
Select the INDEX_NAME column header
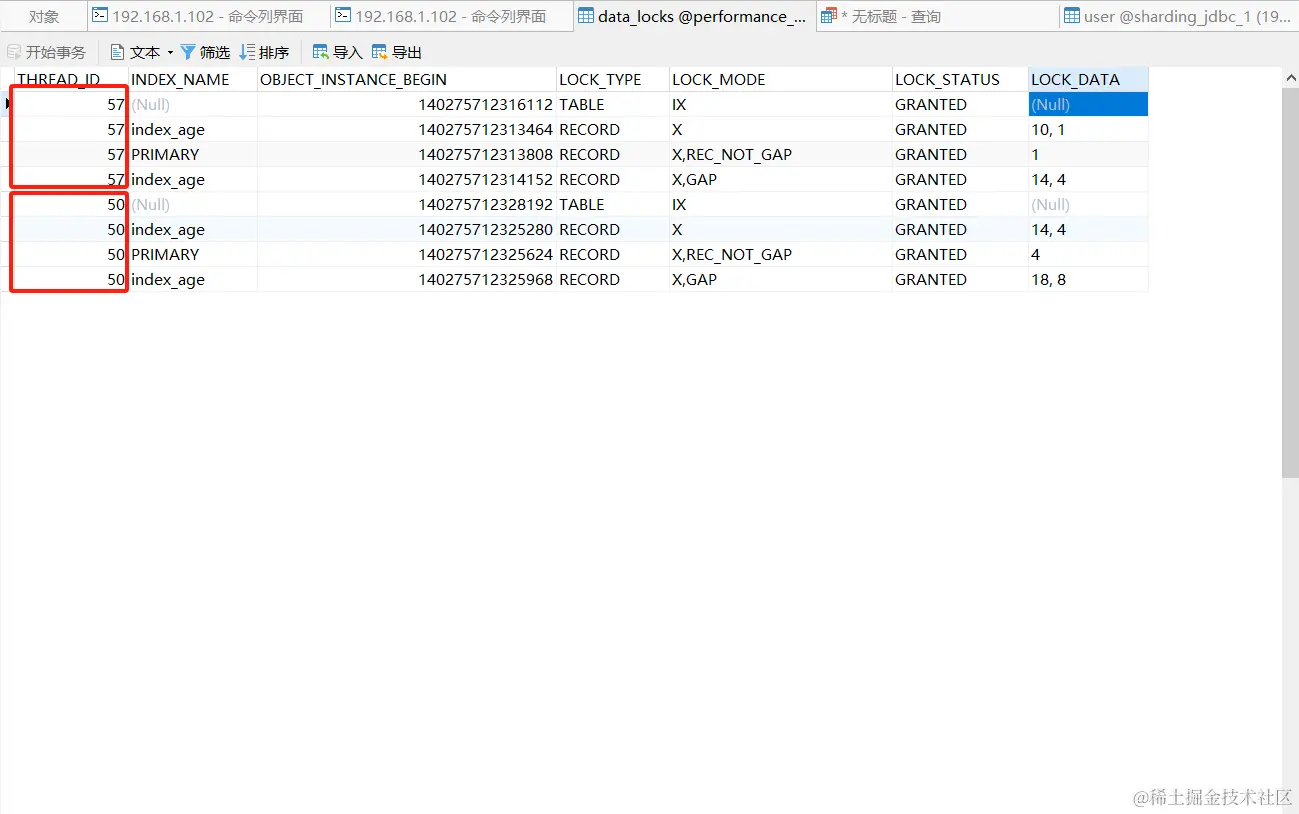pos(193,80)
